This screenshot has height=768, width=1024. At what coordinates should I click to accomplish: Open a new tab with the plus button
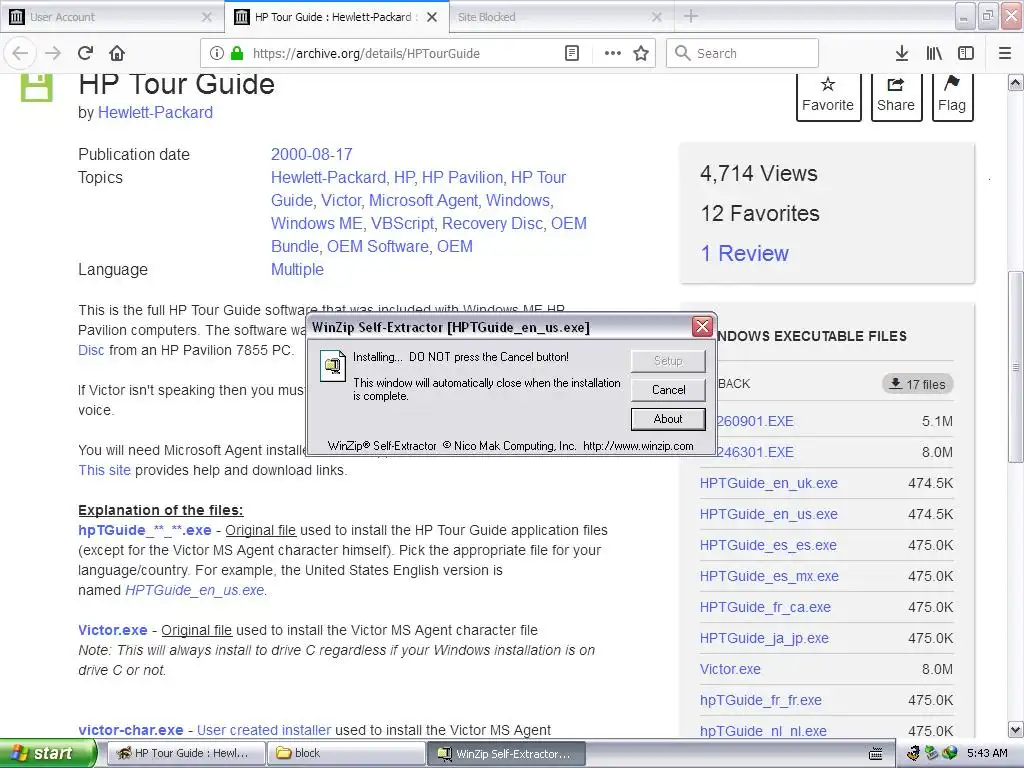click(691, 16)
